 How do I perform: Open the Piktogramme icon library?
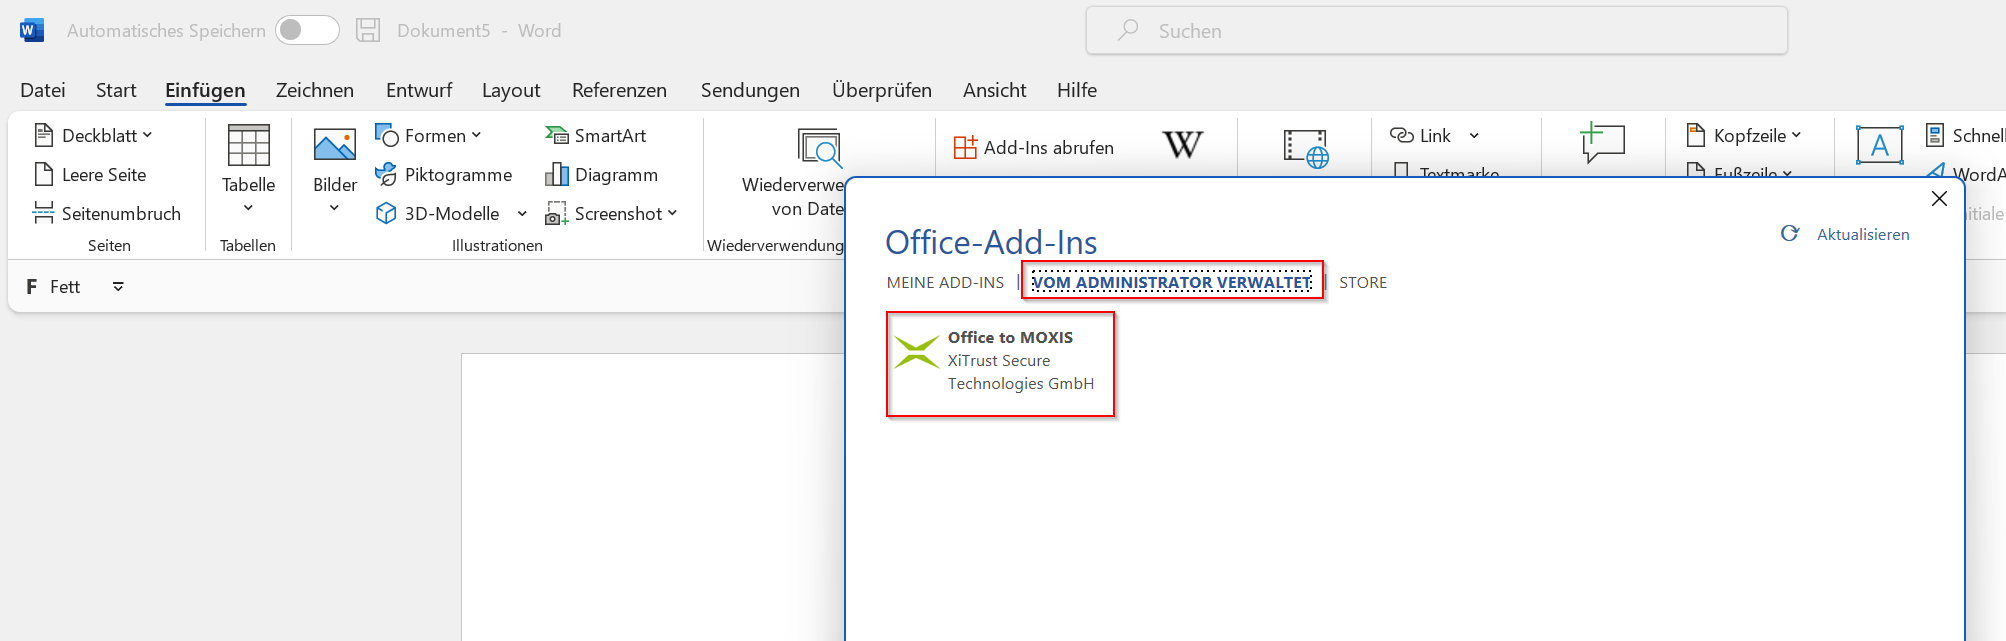coord(444,175)
